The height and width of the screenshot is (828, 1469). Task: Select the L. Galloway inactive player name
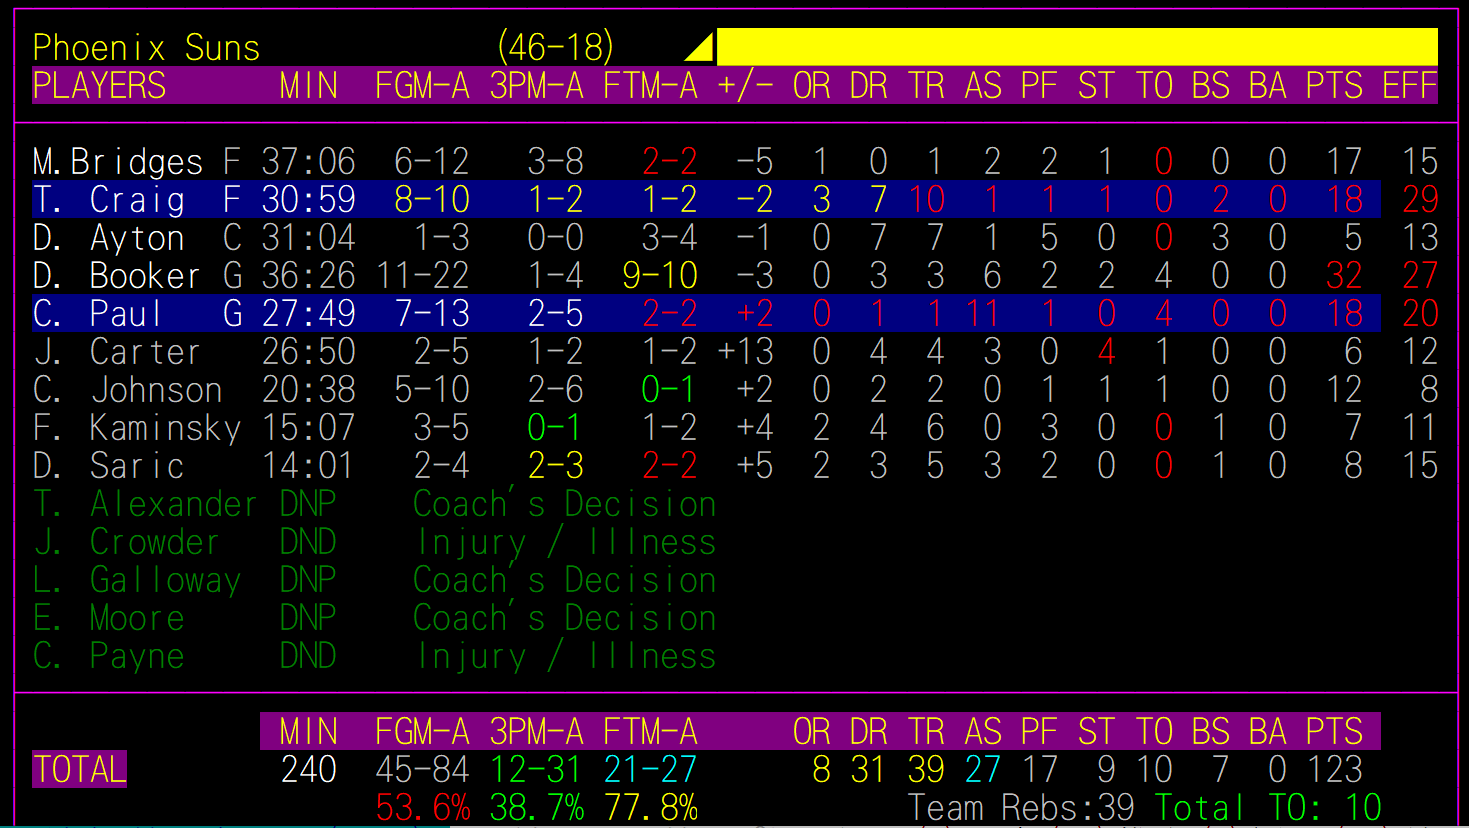[137, 580]
